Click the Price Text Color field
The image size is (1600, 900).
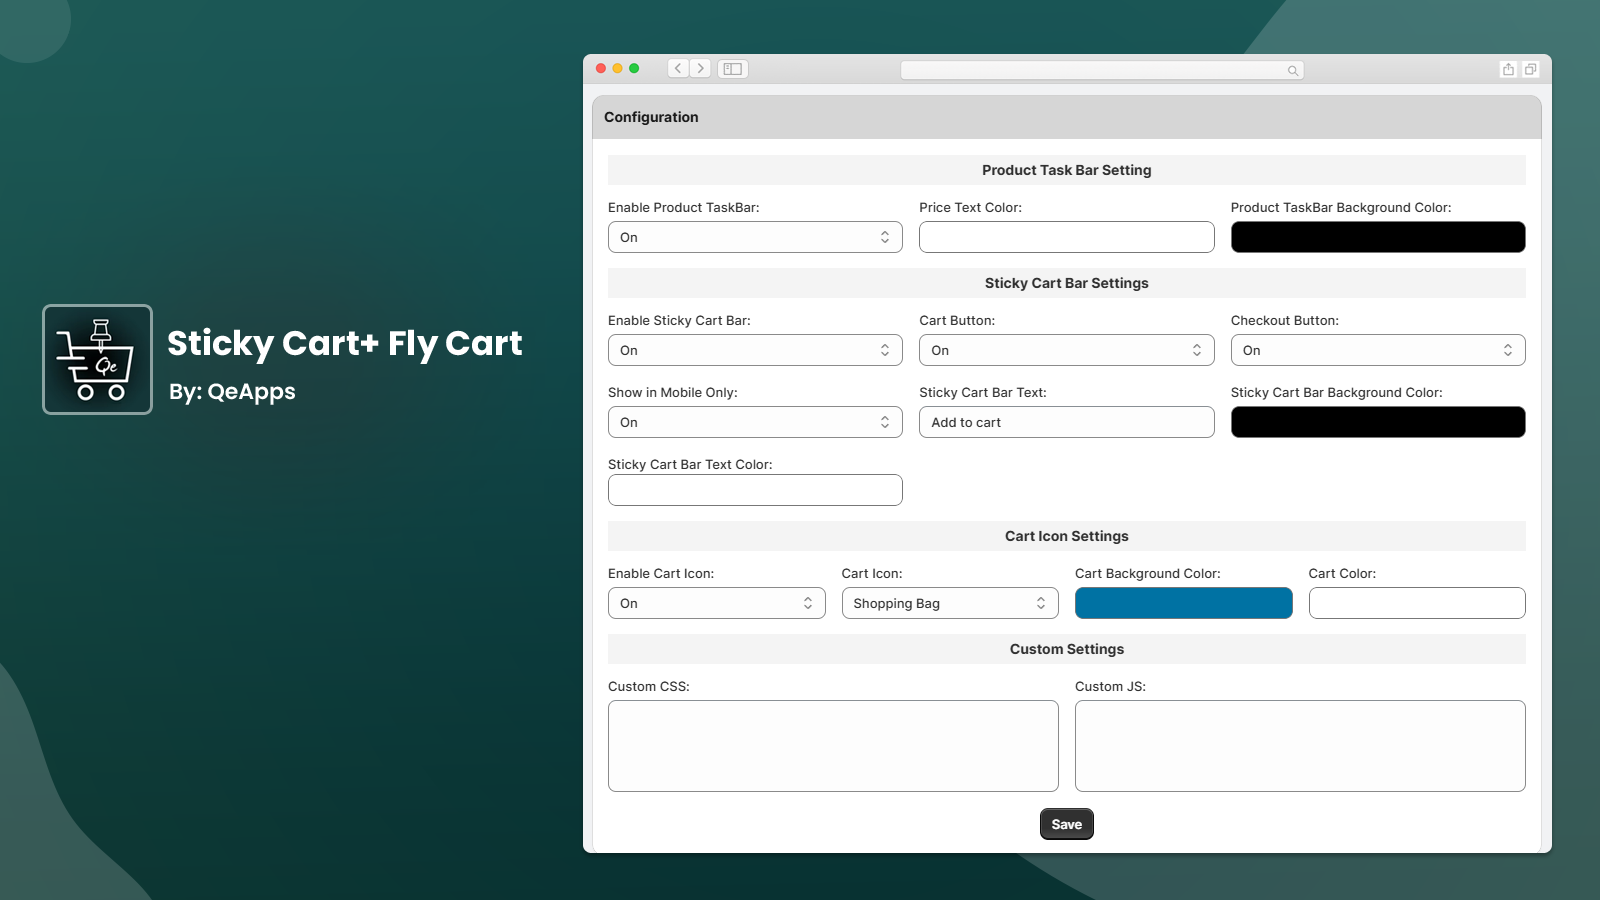[x=1066, y=237]
